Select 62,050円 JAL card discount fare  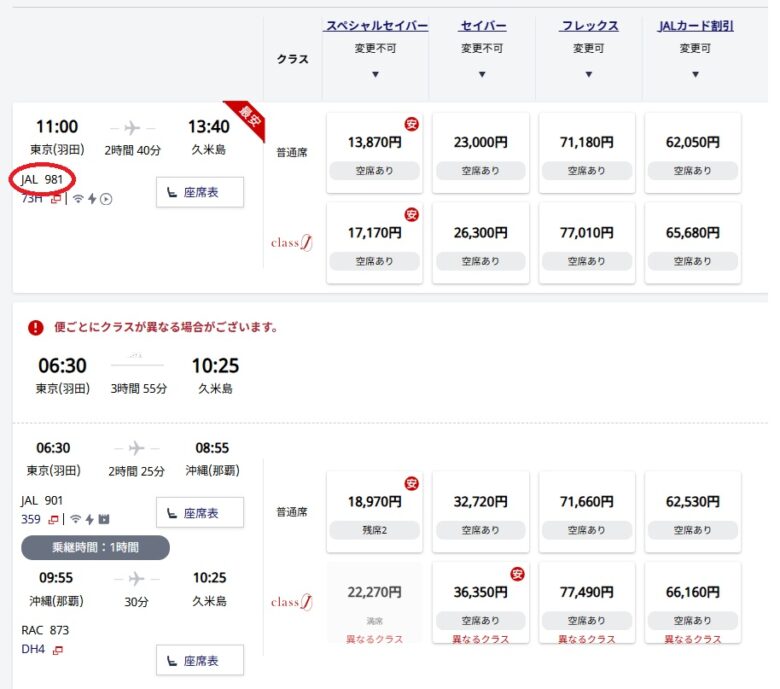tap(693, 153)
